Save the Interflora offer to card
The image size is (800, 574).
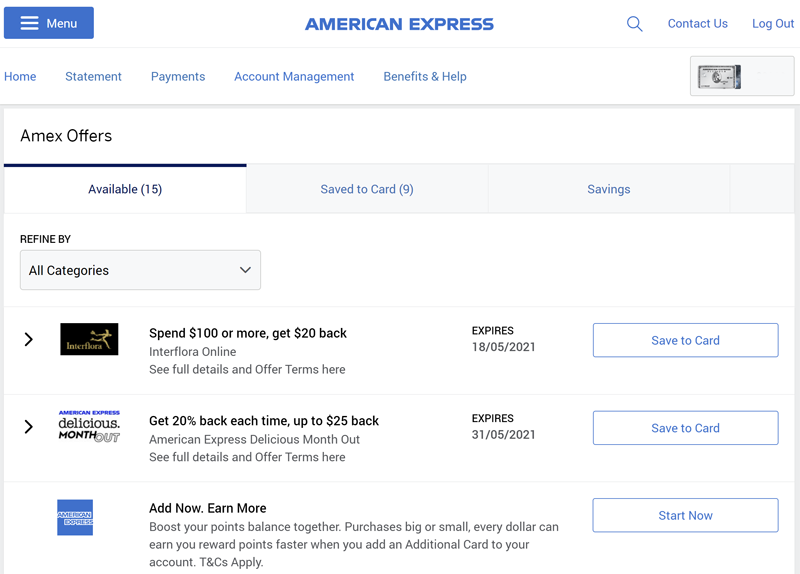click(x=685, y=340)
